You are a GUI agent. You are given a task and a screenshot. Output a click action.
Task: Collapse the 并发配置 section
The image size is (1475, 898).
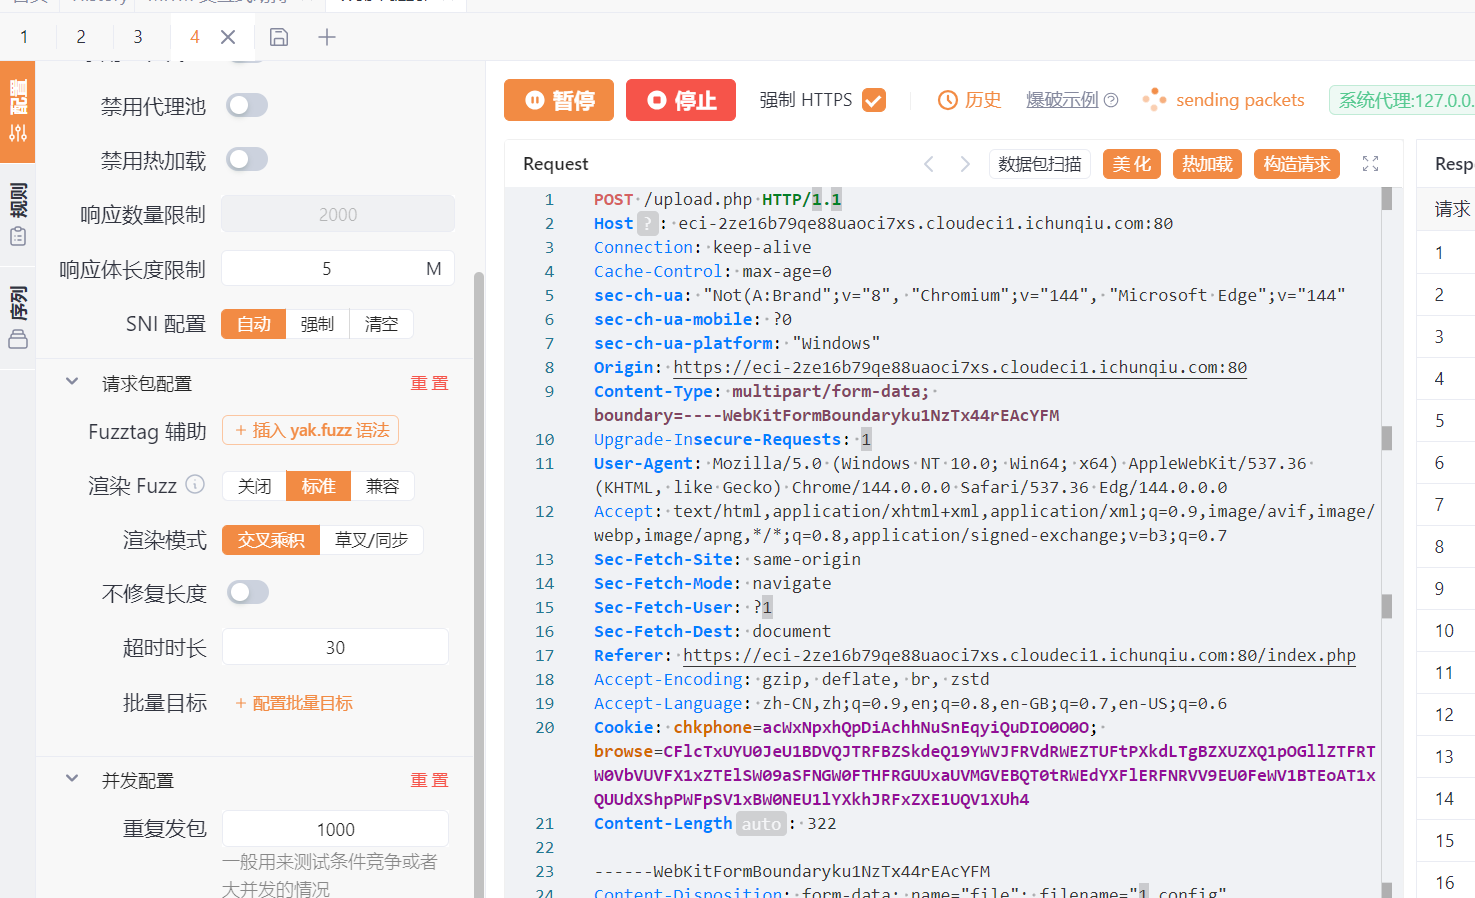tap(72, 779)
